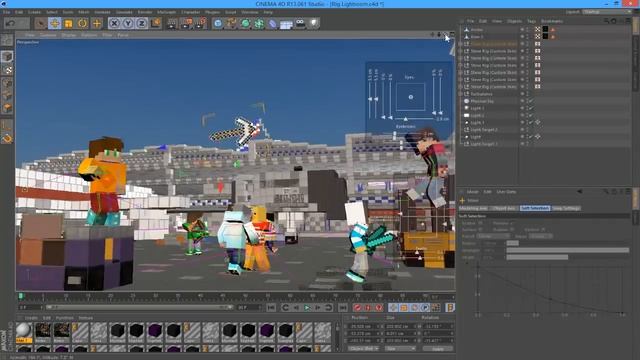Click the Undo arrow icon
The height and width of the screenshot is (360, 640).
pos(11,23)
